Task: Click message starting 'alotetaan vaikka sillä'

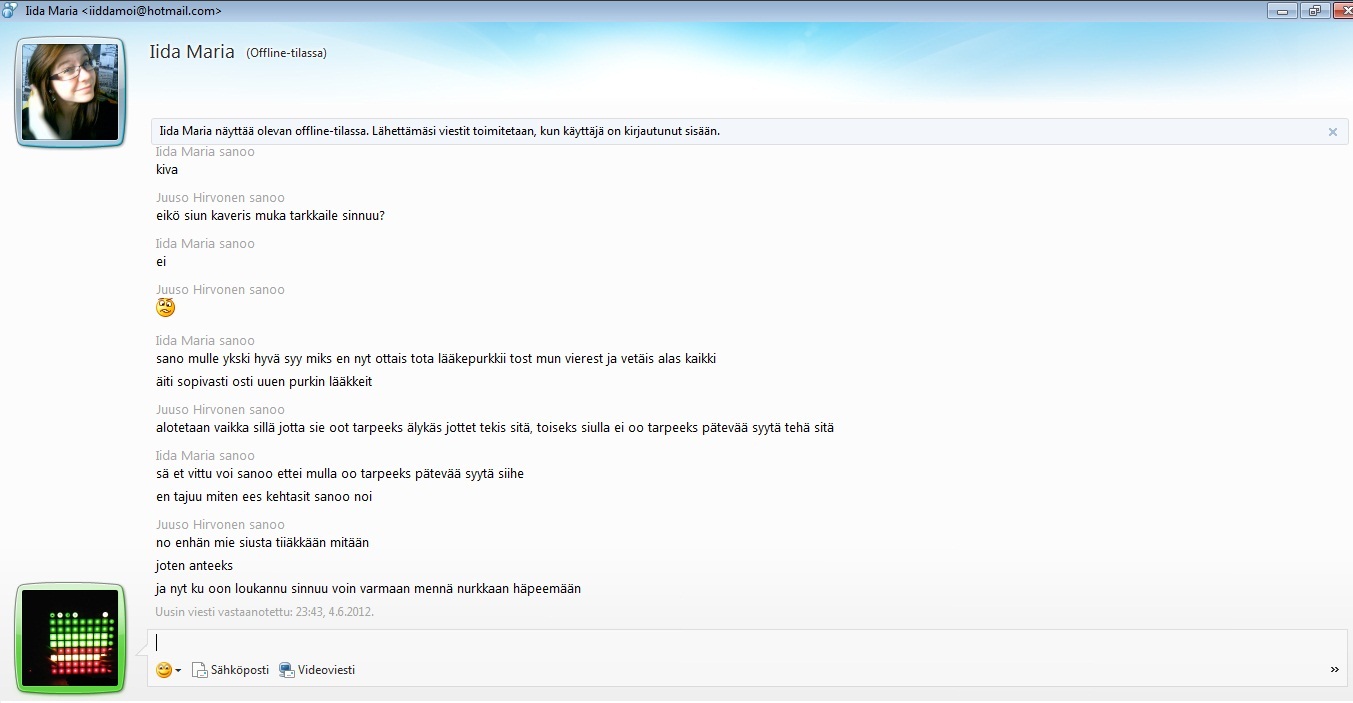Action: (495, 428)
